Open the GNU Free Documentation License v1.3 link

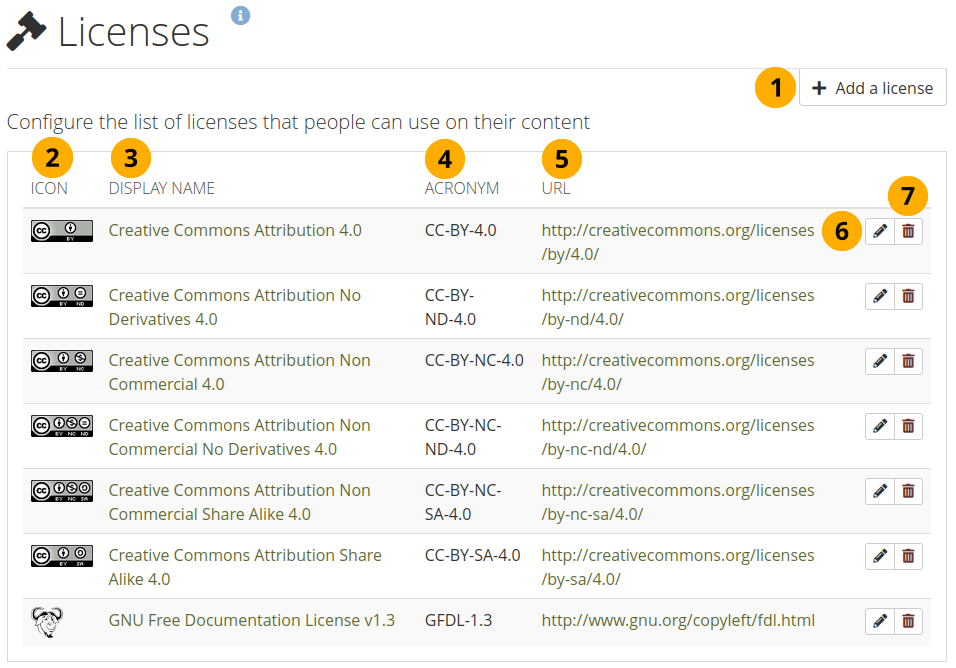click(251, 620)
